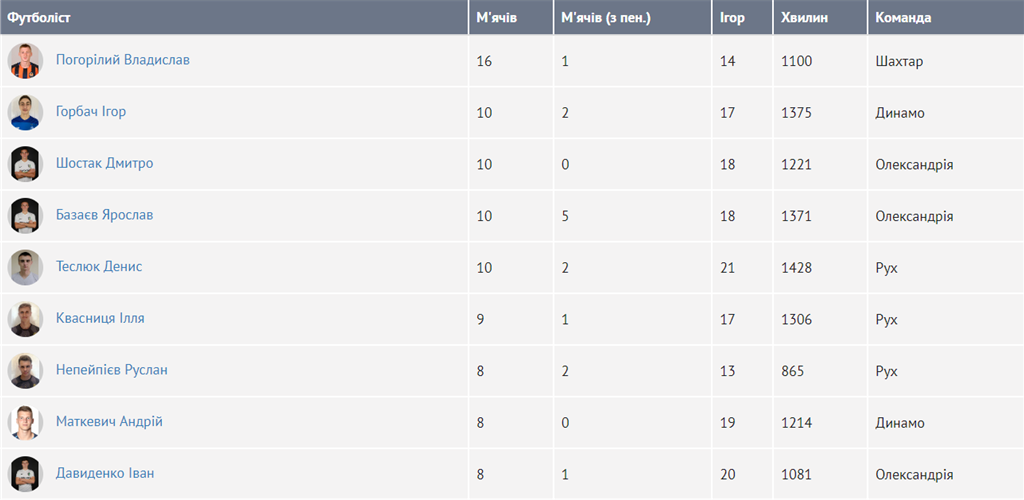The image size is (1024, 500).
Task: Click Погорілий Владислав's avatar photo
Action: (25, 61)
